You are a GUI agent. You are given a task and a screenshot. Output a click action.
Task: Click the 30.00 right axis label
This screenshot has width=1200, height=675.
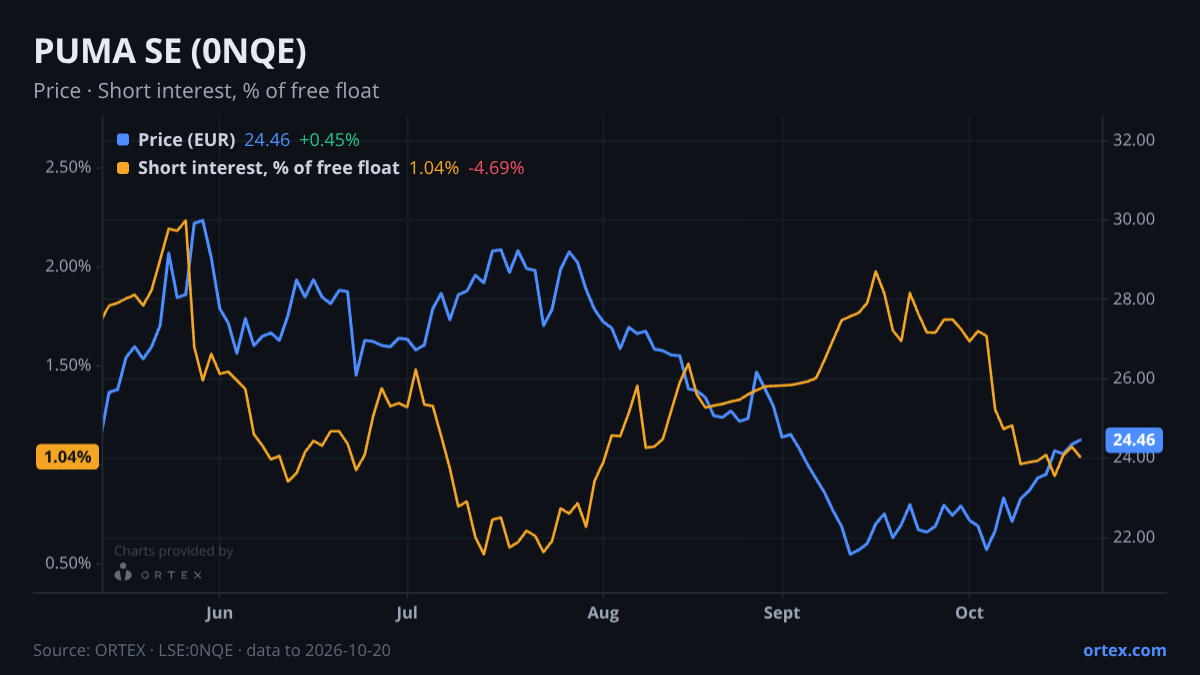[1134, 220]
